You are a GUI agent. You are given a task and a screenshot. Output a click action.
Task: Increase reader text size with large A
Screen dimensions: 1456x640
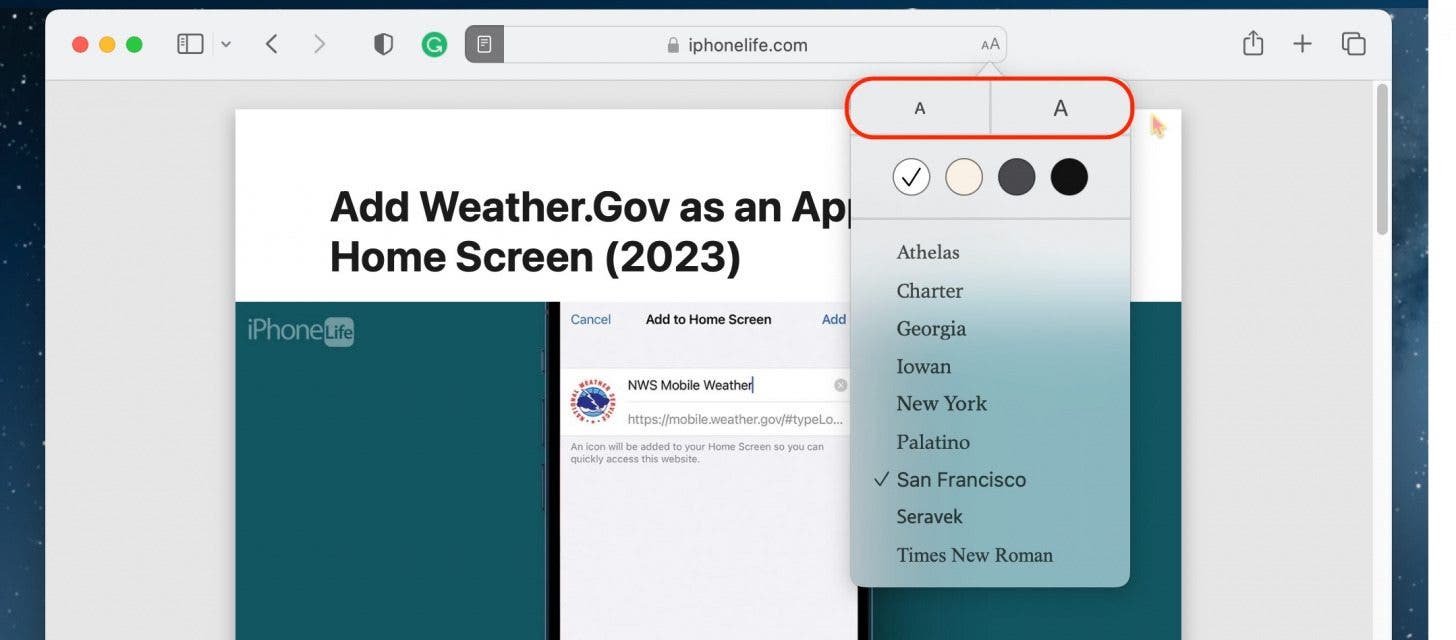point(1060,108)
